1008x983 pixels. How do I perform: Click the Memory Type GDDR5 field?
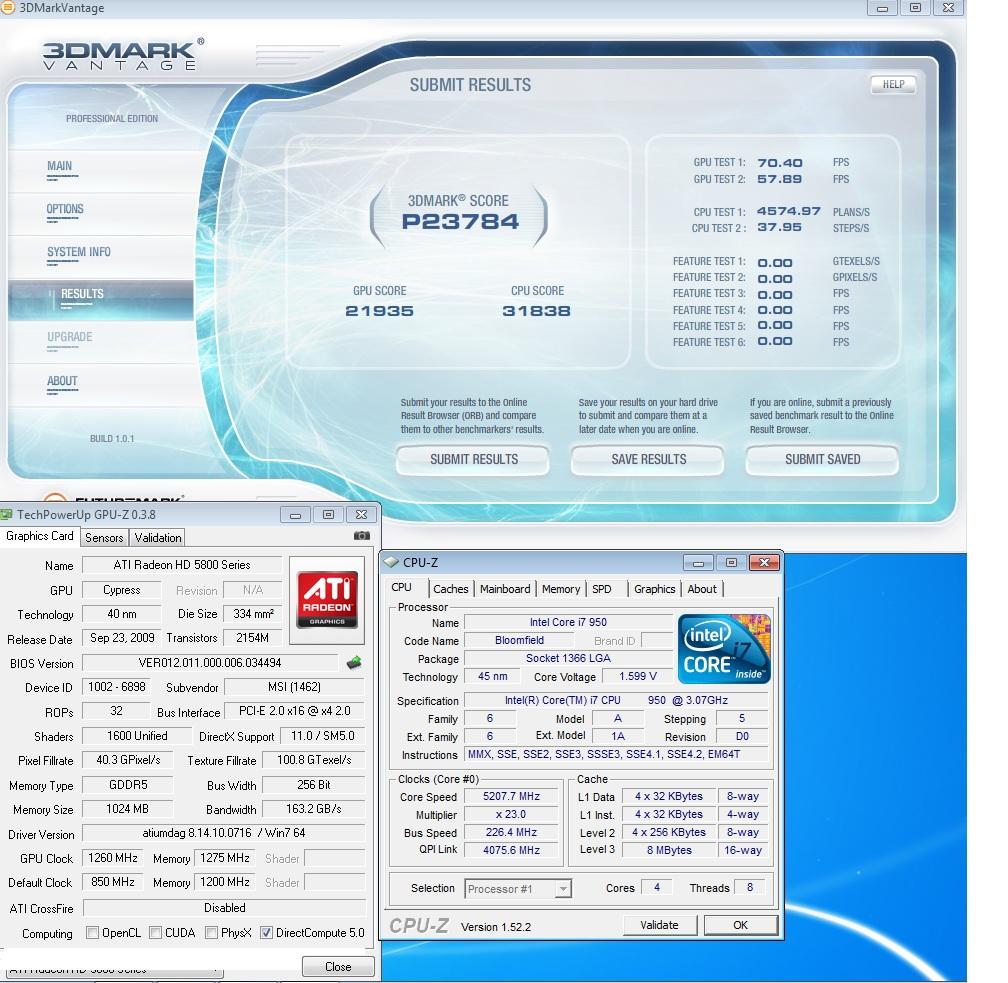tap(128, 785)
